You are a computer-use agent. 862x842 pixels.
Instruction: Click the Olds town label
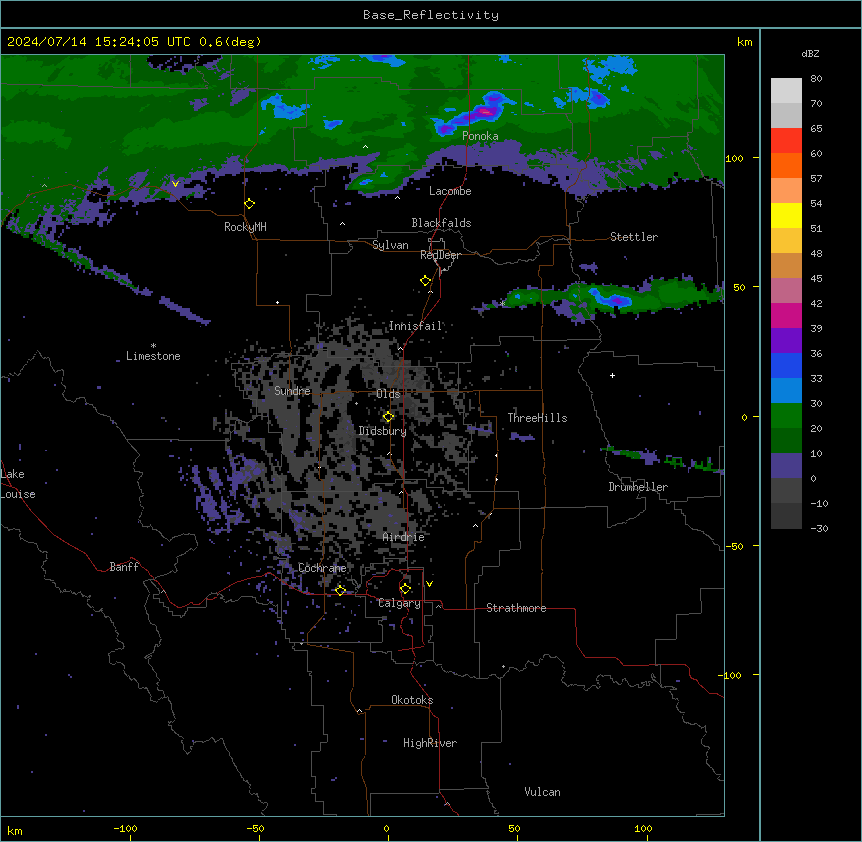(x=388, y=394)
